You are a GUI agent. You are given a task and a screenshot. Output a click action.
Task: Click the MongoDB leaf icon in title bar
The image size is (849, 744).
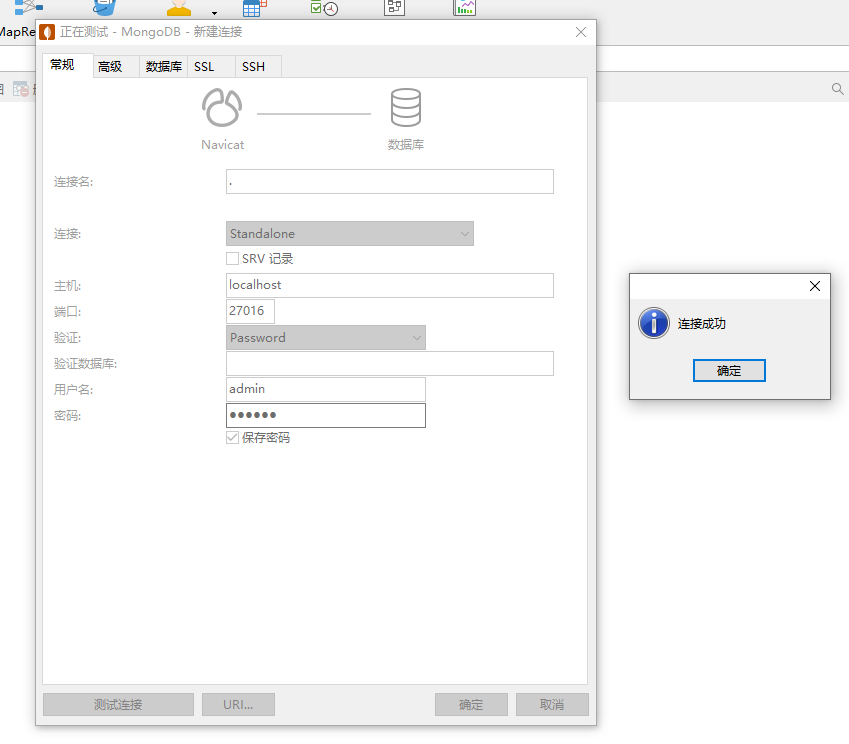click(47, 32)
